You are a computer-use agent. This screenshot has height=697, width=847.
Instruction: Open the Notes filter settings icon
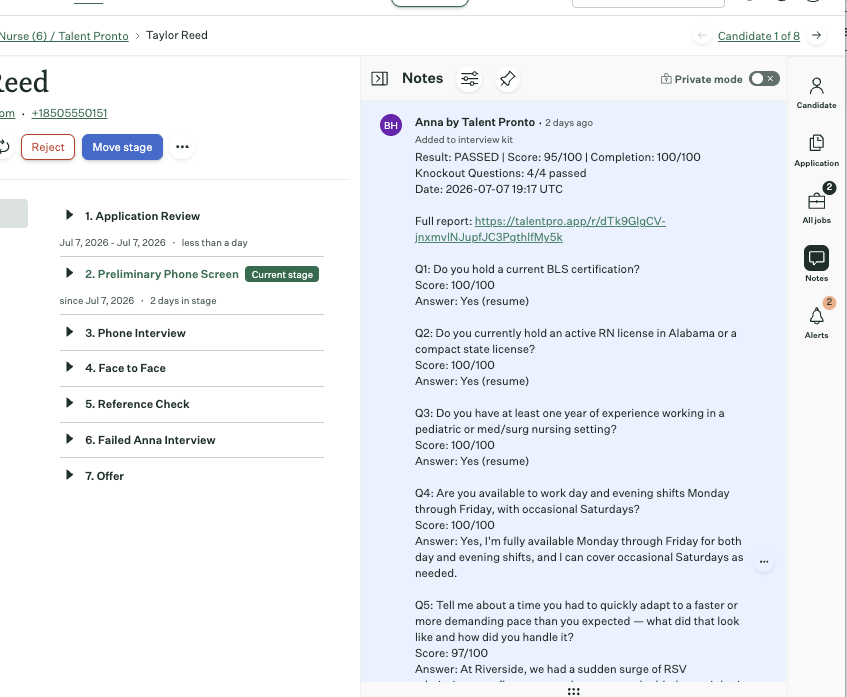469,79
